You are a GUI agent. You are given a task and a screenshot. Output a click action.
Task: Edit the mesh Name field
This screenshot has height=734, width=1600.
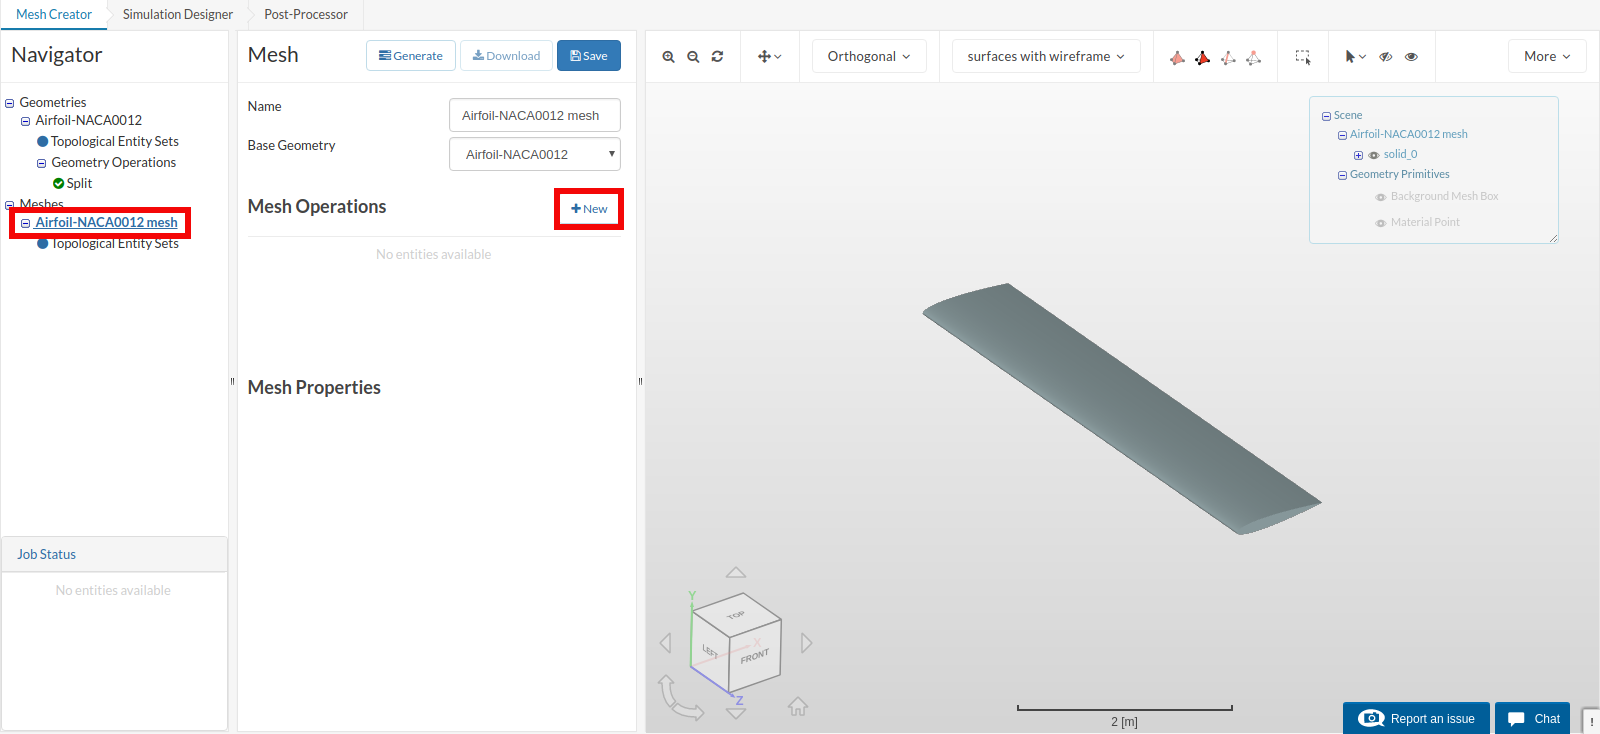click(535, 115)
